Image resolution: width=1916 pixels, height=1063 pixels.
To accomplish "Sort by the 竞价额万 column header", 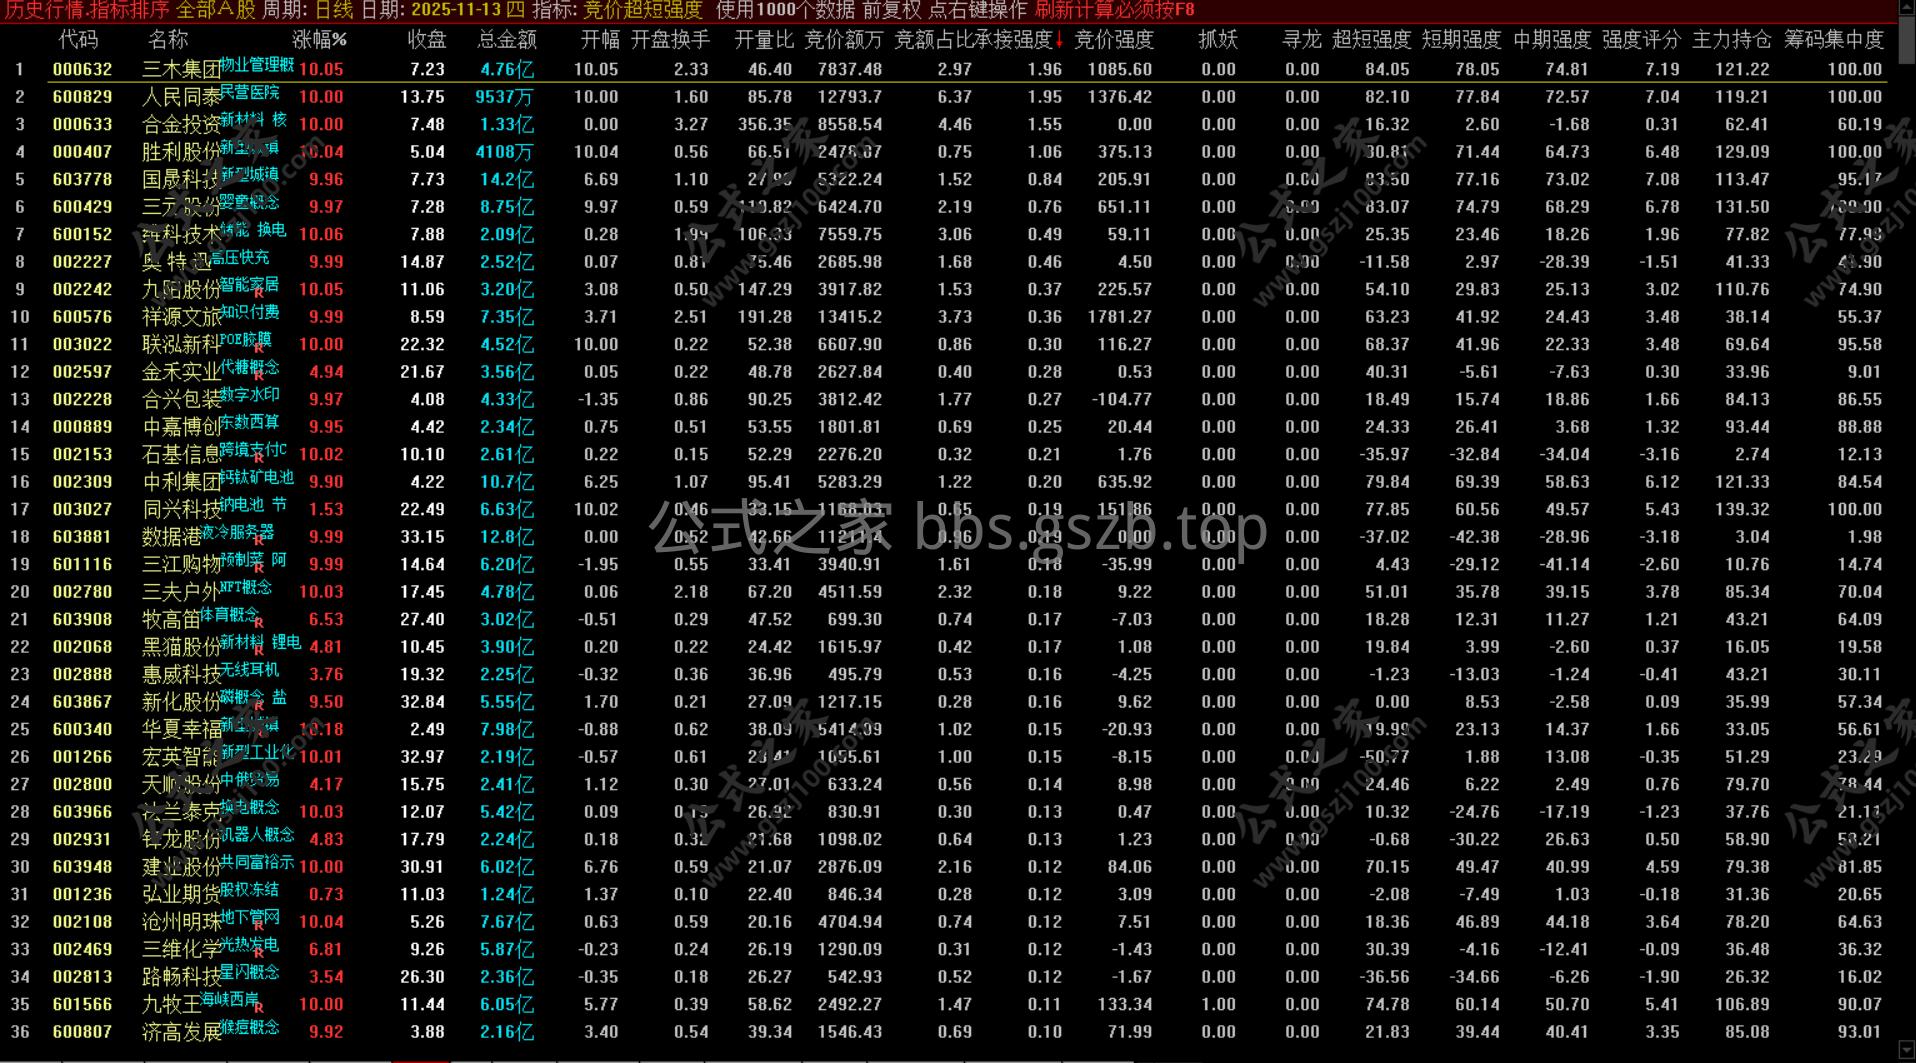I will (844, 40).
